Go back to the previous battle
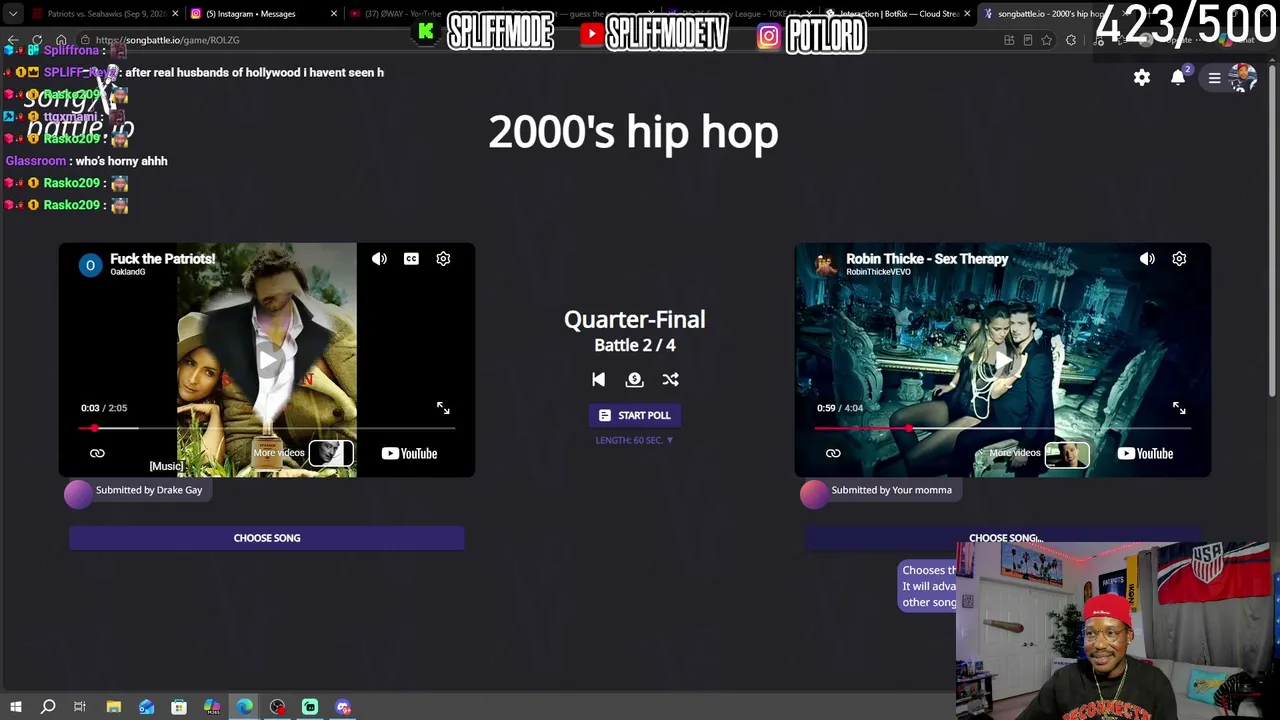This screenshot has height=720, width=1280. click(598, 380)
